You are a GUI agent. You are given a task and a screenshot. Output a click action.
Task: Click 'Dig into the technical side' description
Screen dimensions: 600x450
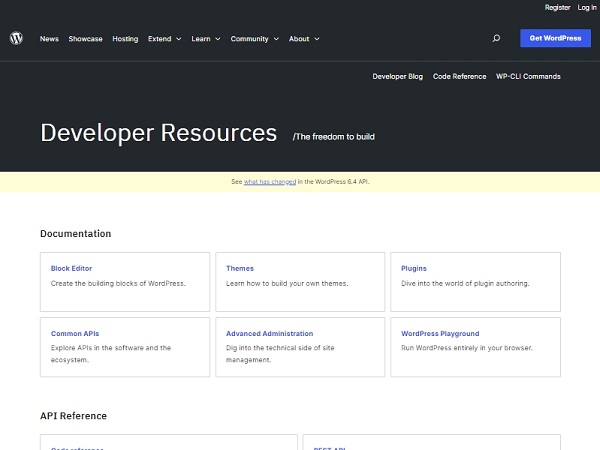(x=280, y=354)
